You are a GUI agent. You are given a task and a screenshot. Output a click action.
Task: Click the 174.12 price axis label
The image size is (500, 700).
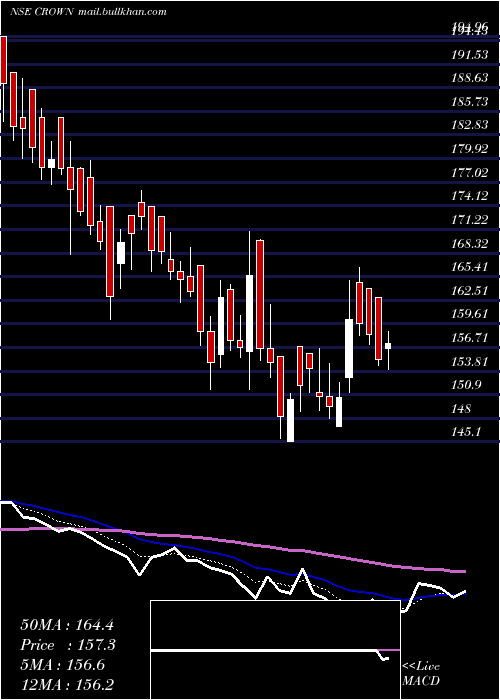[469, 196]
